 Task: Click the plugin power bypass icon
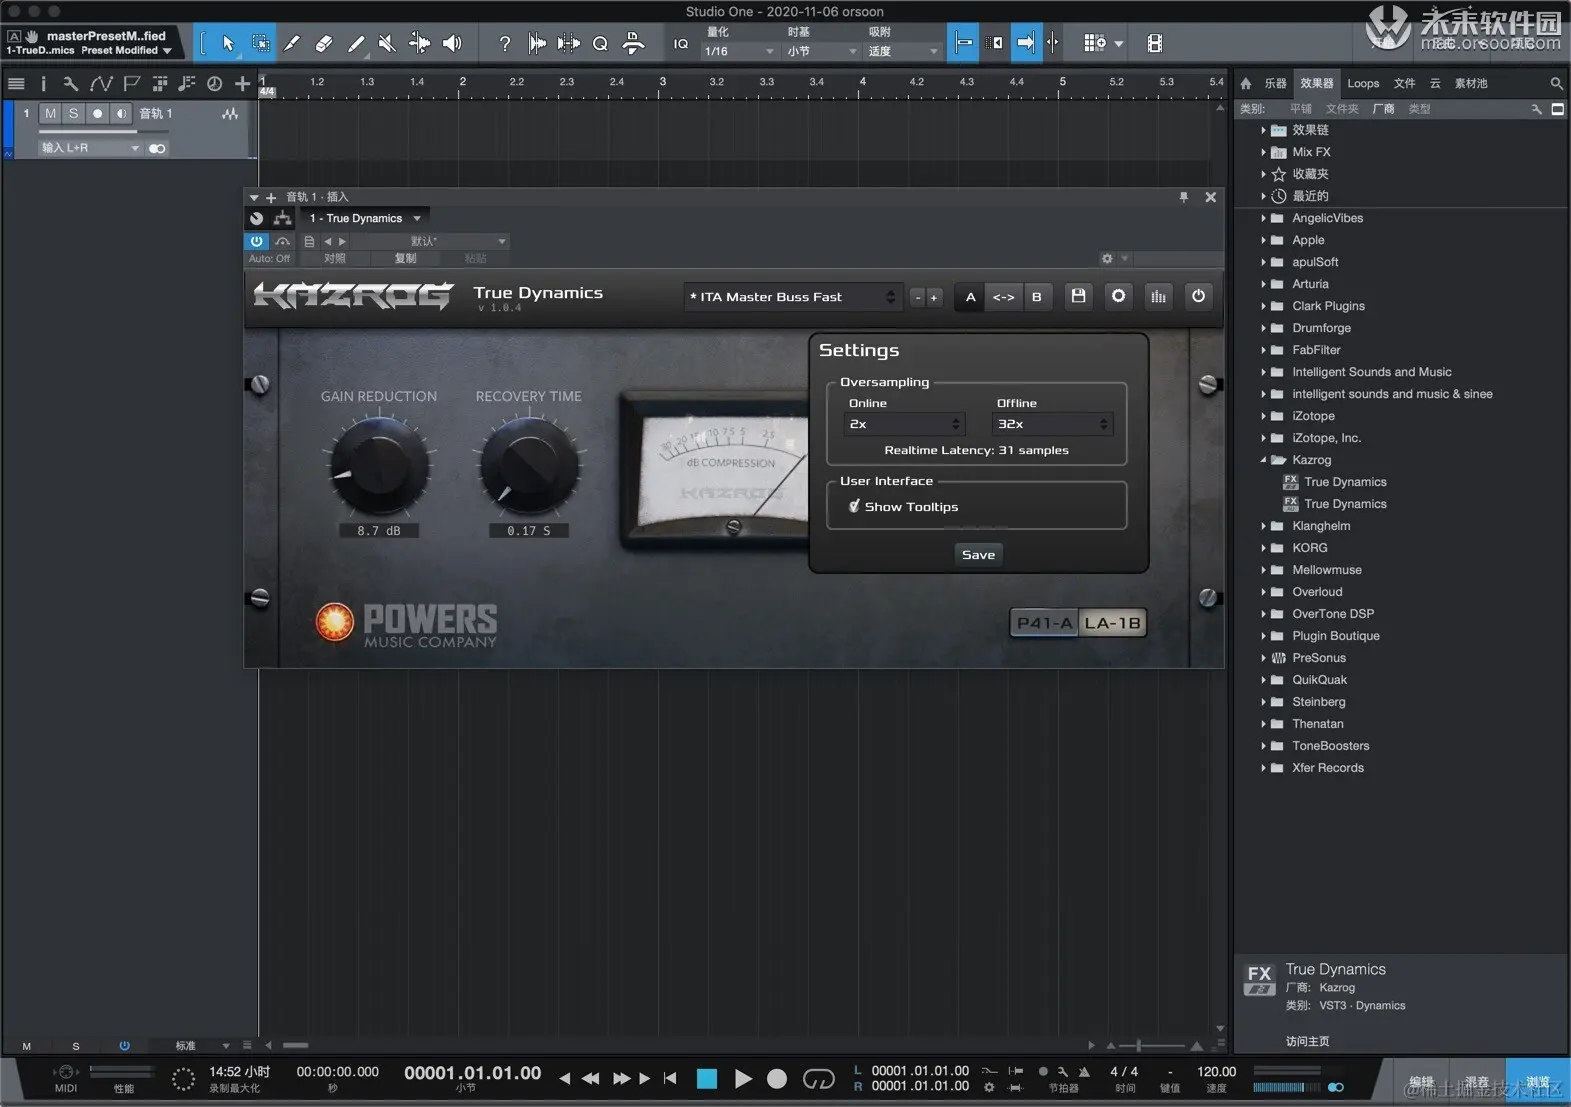pos(1198,296)
